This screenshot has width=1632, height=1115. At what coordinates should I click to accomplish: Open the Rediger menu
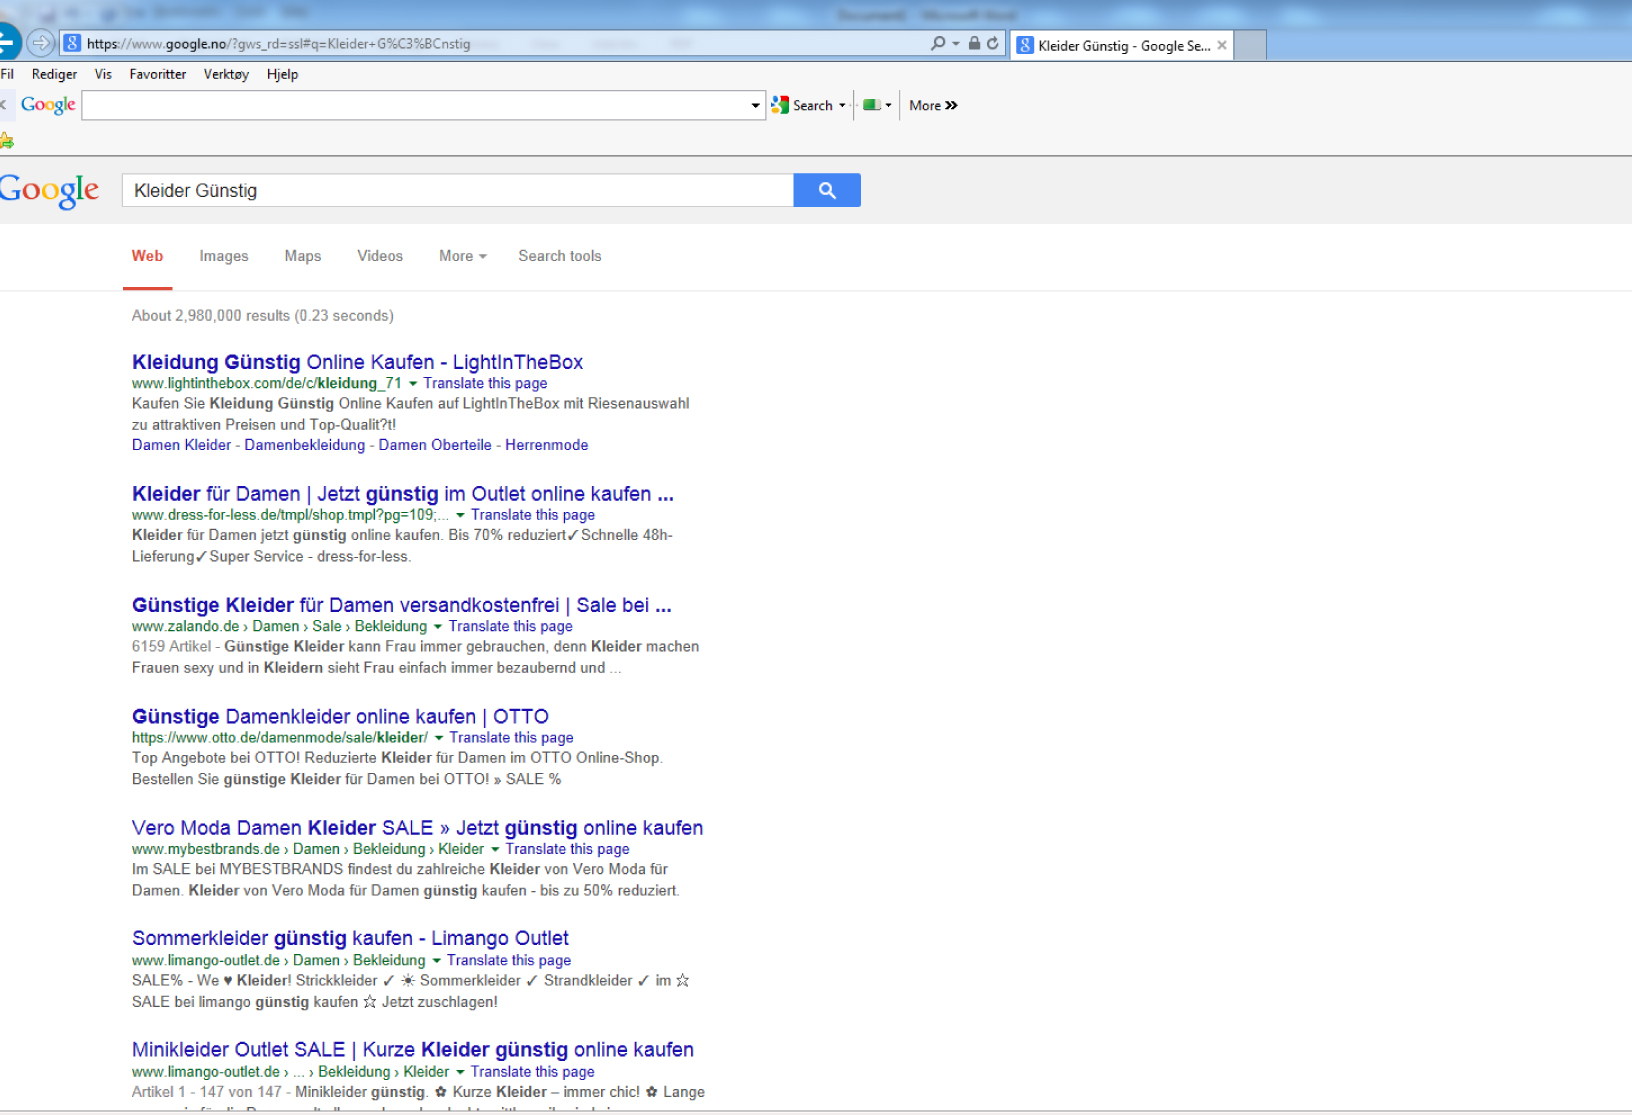[54, 74]
